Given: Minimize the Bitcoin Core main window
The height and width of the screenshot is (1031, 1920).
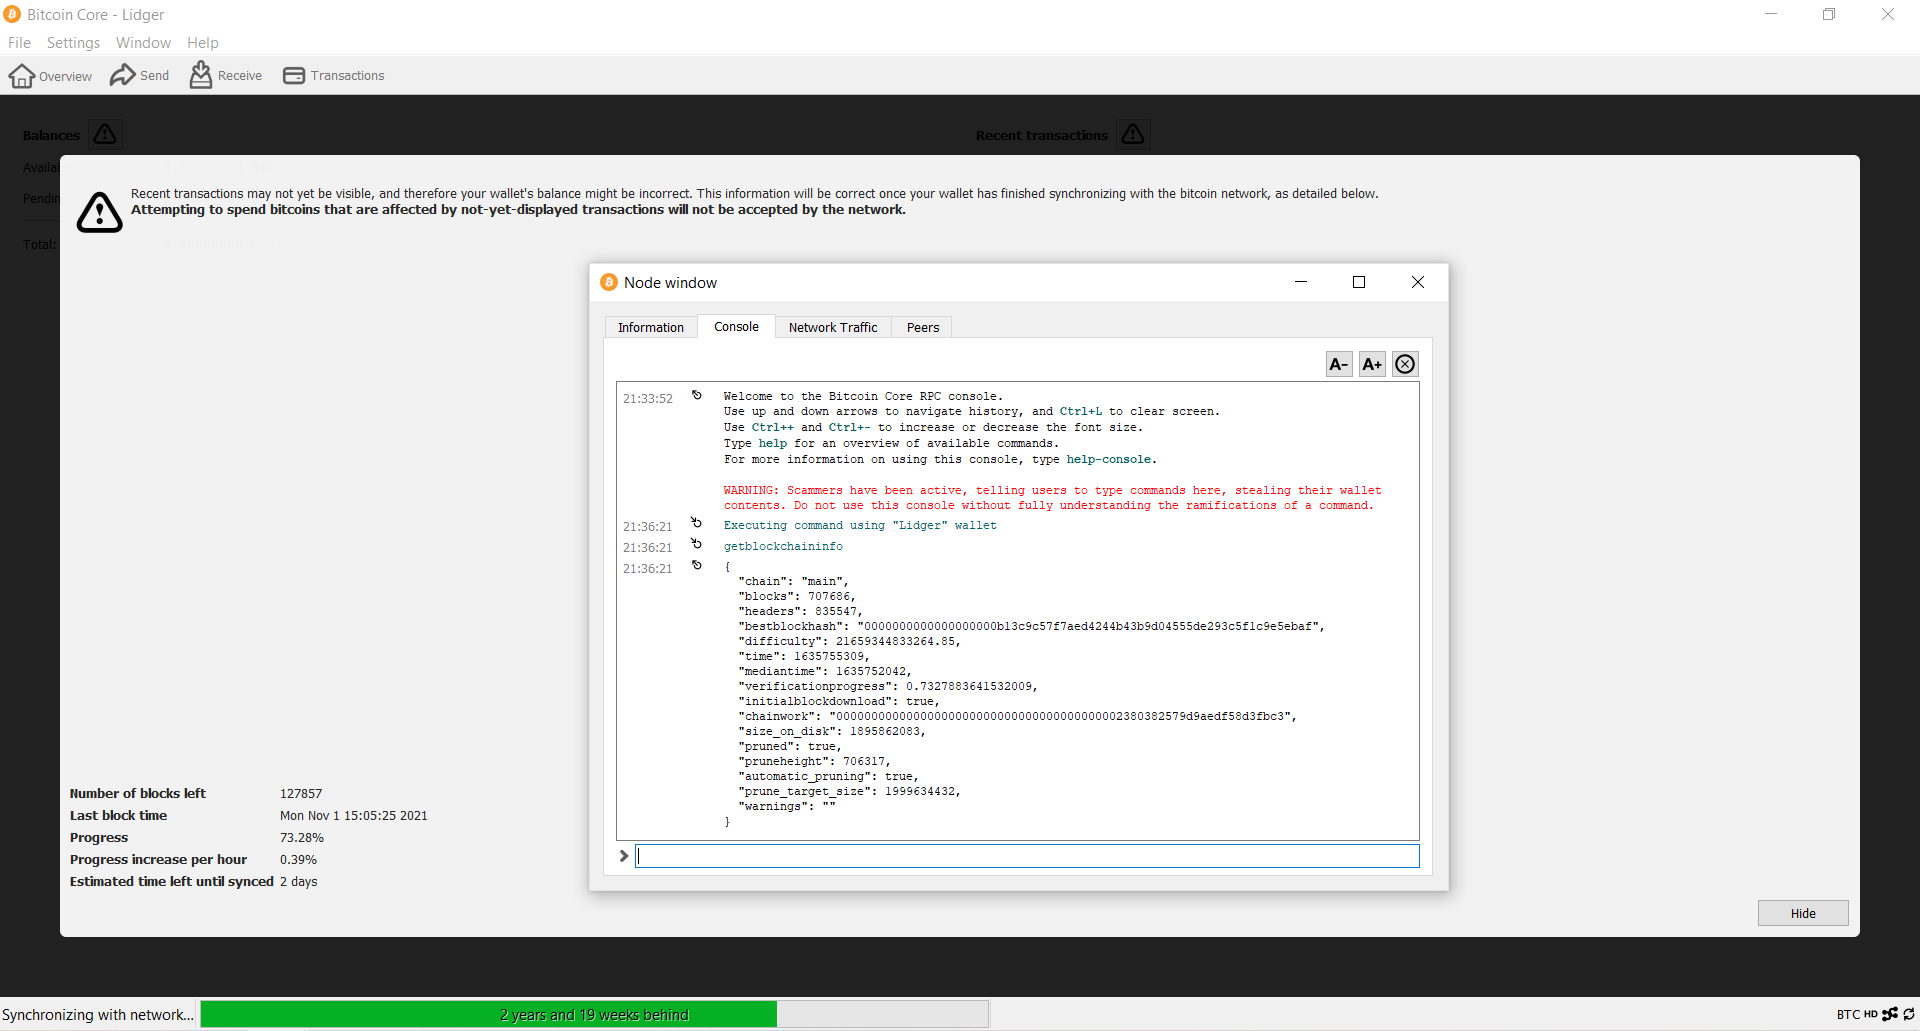Looking at the screenshot, I should point(1771,14).
